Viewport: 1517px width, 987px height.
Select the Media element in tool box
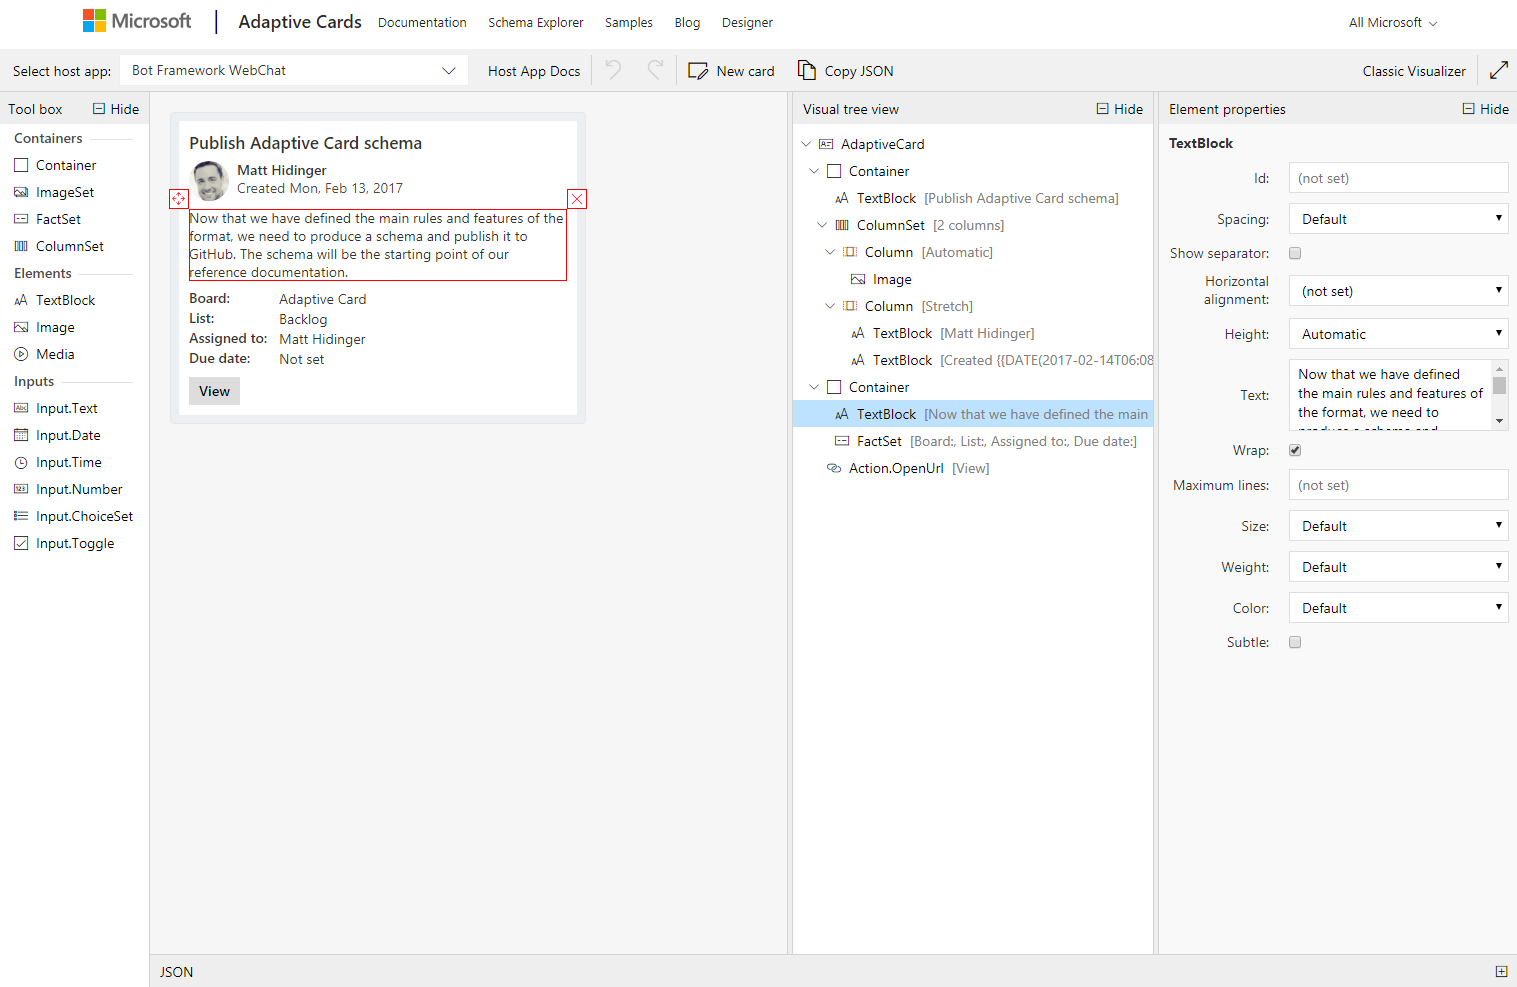[x=55, y=354]
